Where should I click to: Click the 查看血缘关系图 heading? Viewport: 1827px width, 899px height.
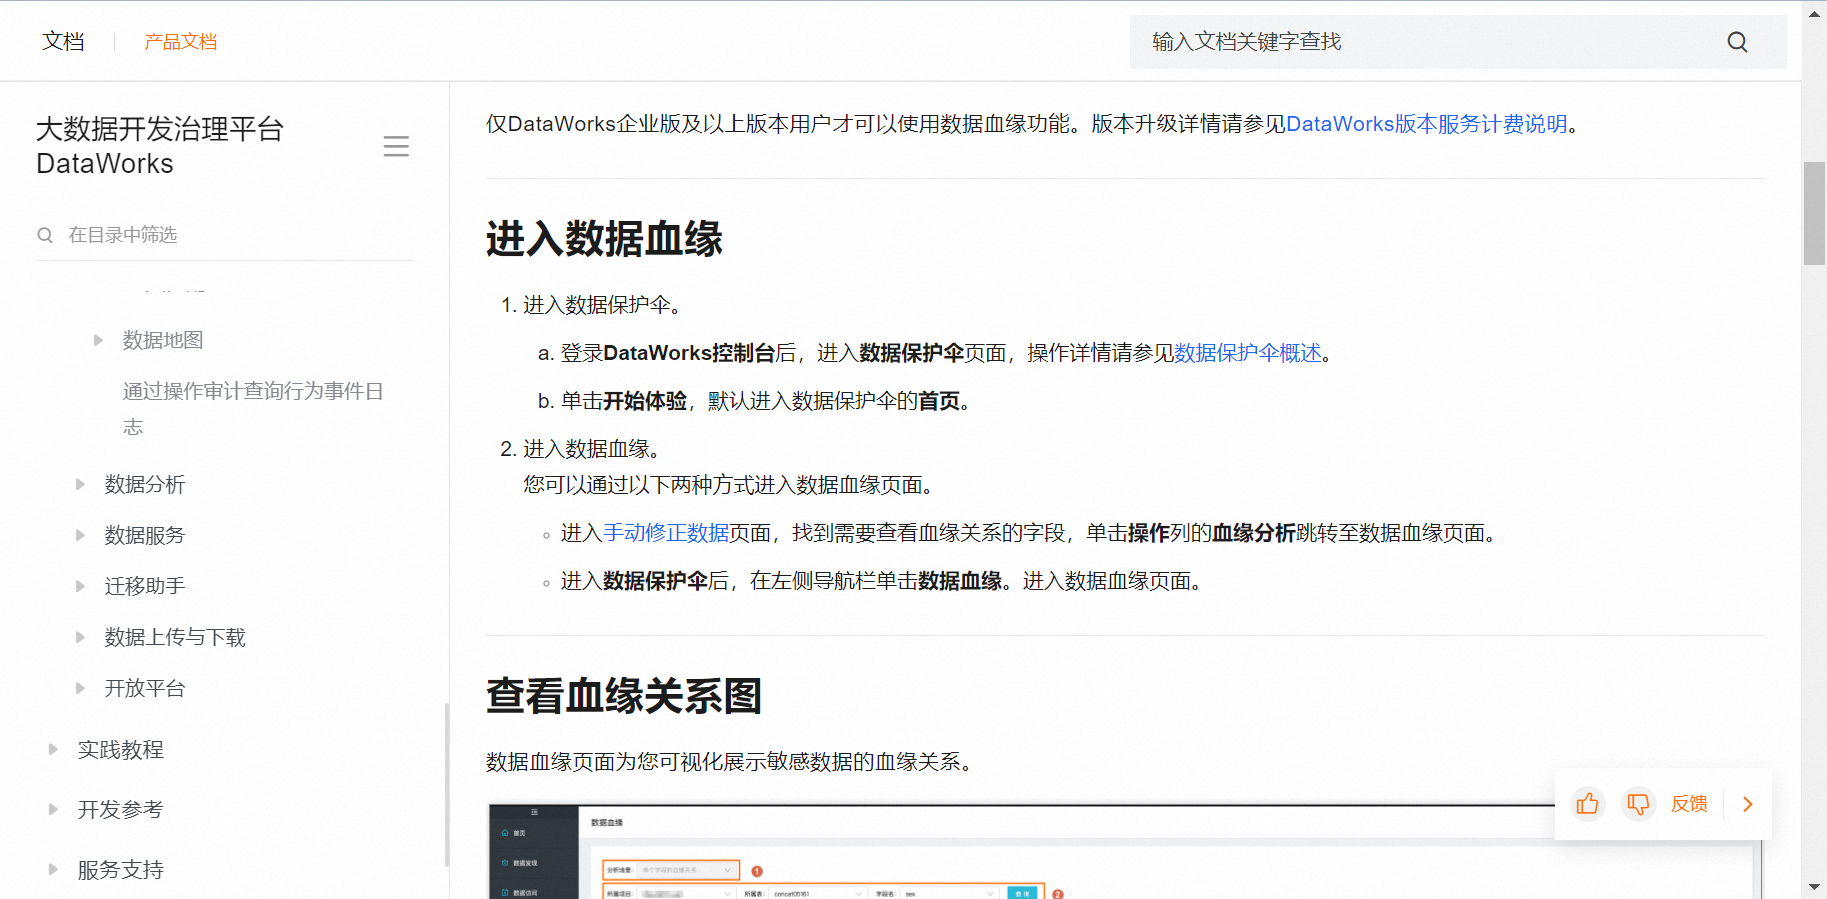tap(624, 696)
